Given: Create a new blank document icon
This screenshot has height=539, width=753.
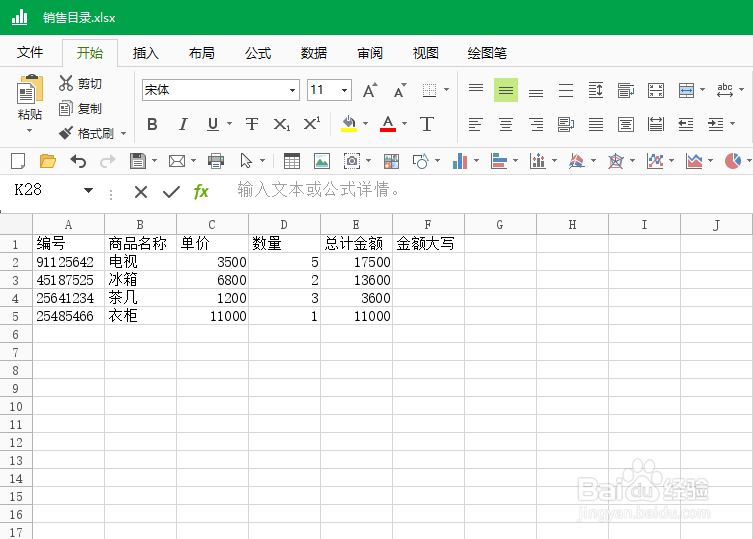Looking at the screenshot, I should 18,161.
